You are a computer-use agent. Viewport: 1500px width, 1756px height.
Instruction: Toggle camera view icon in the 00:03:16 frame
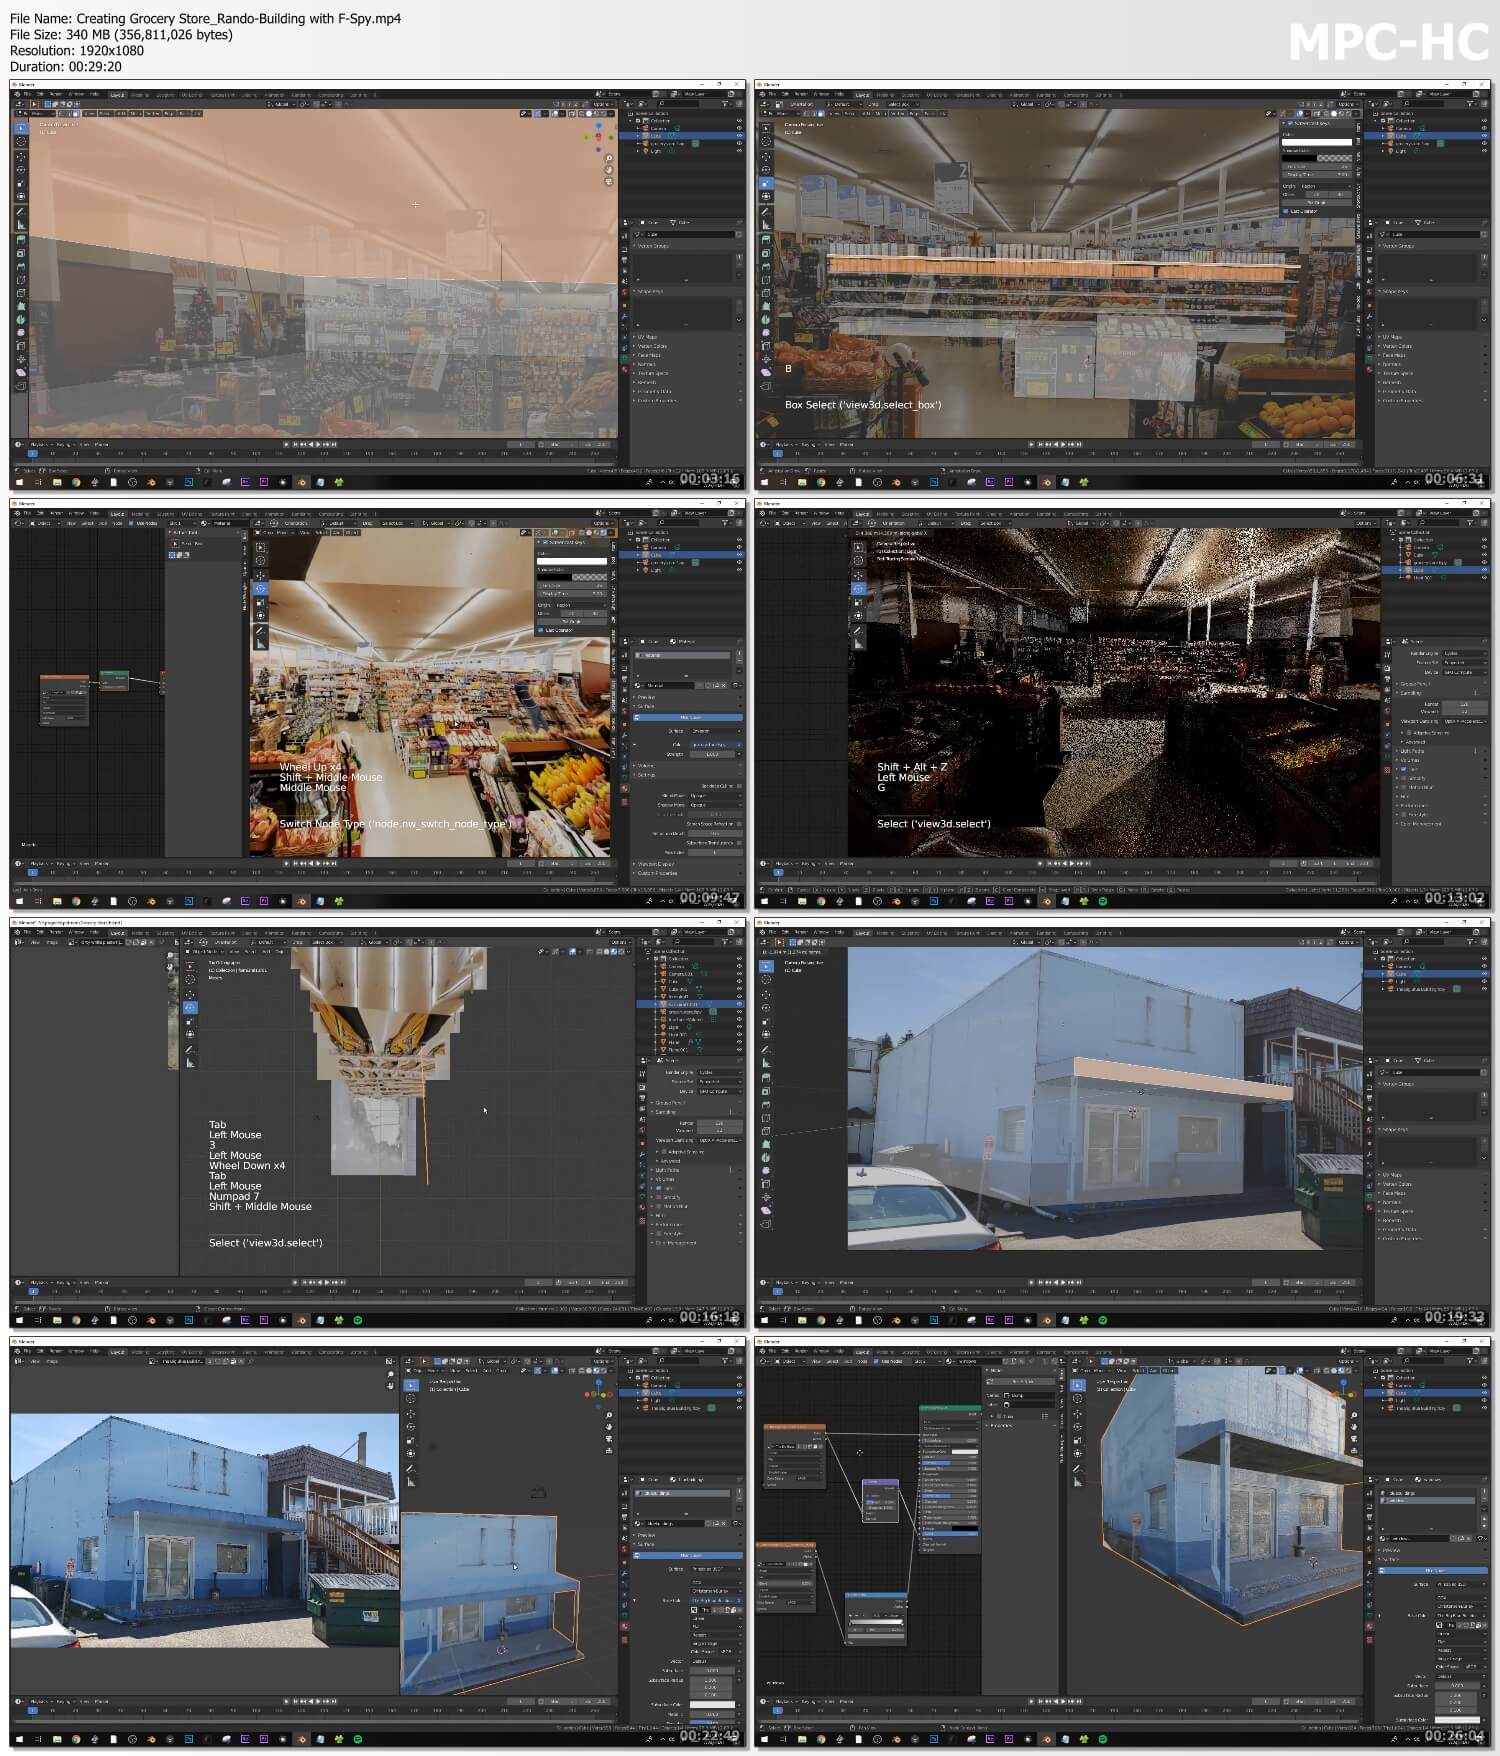(x=609, y=182)
